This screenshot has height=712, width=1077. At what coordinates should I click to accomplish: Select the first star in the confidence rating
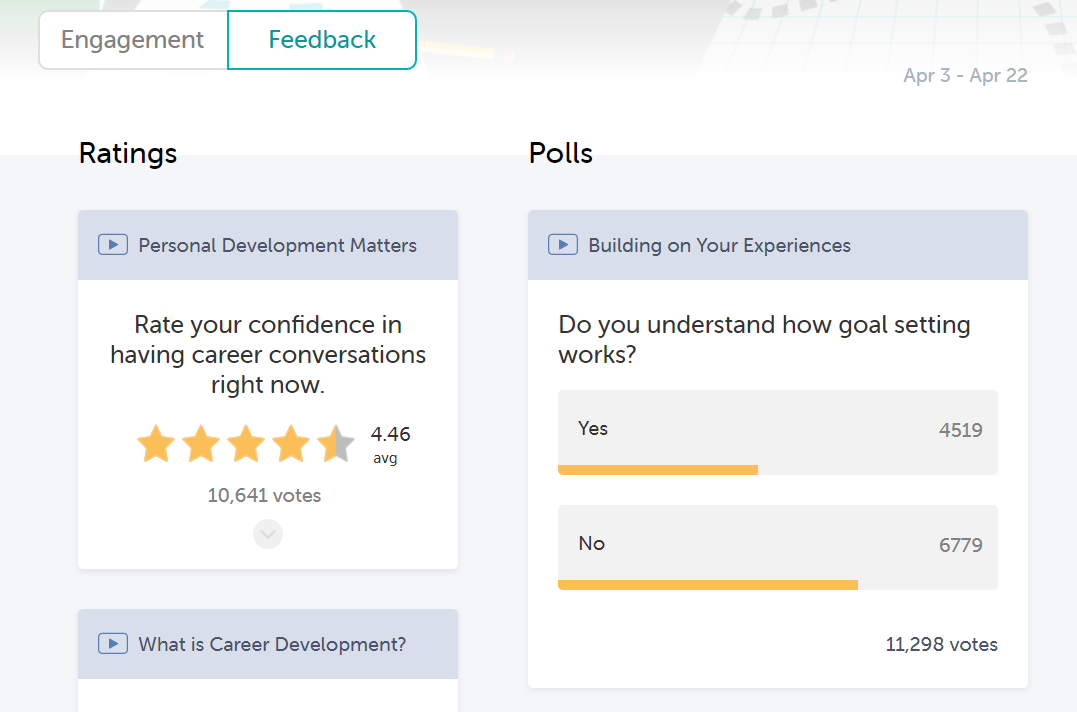pos(156,443)
